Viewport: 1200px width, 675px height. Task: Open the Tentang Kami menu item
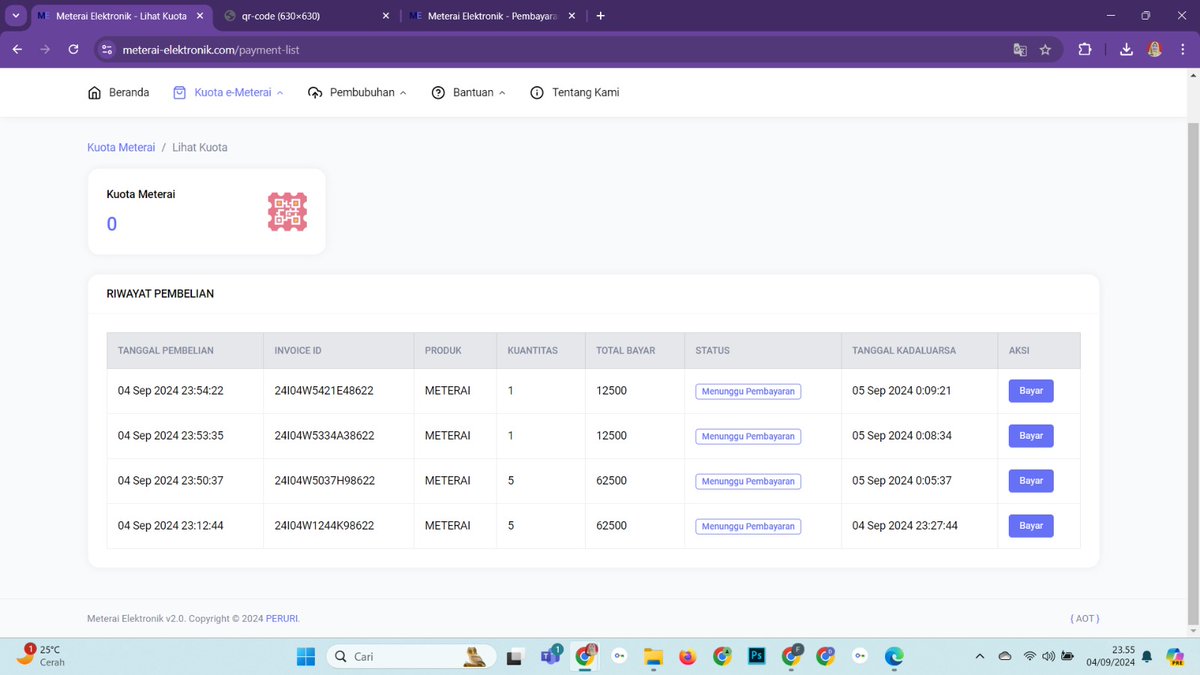(575, 92)
